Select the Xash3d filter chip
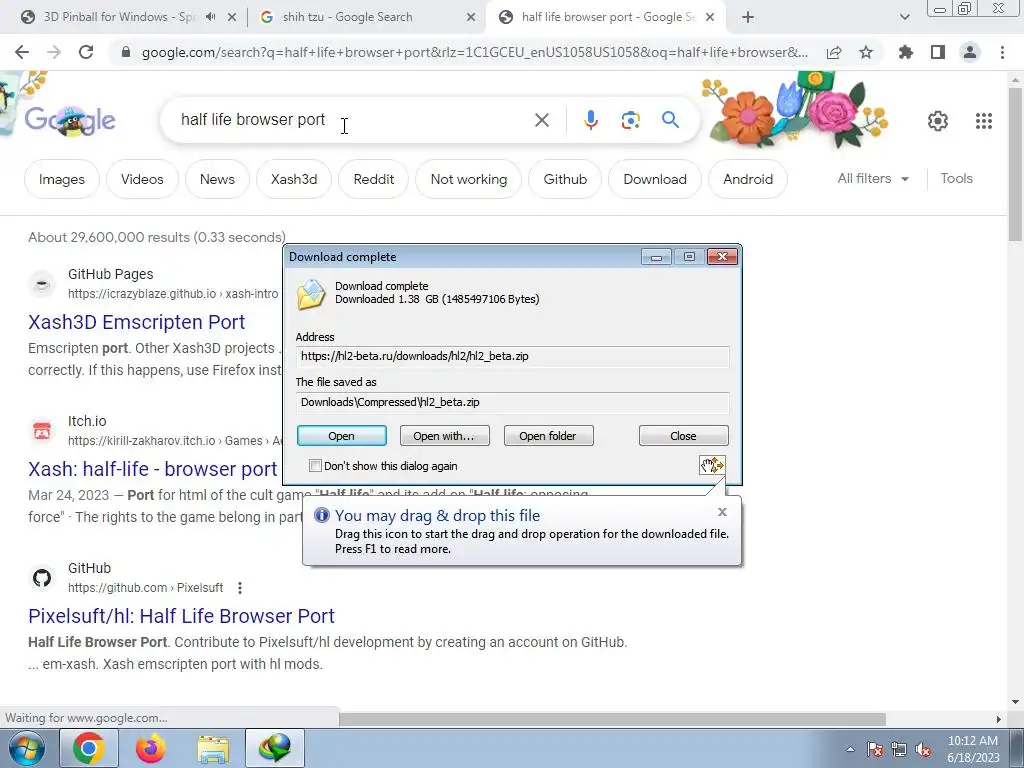 tap(294, 179)
